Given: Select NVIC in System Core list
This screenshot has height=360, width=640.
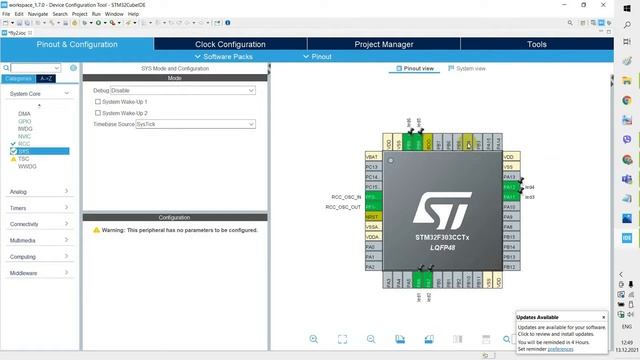Looking at the screenshot, I should (x=24, y=136).
